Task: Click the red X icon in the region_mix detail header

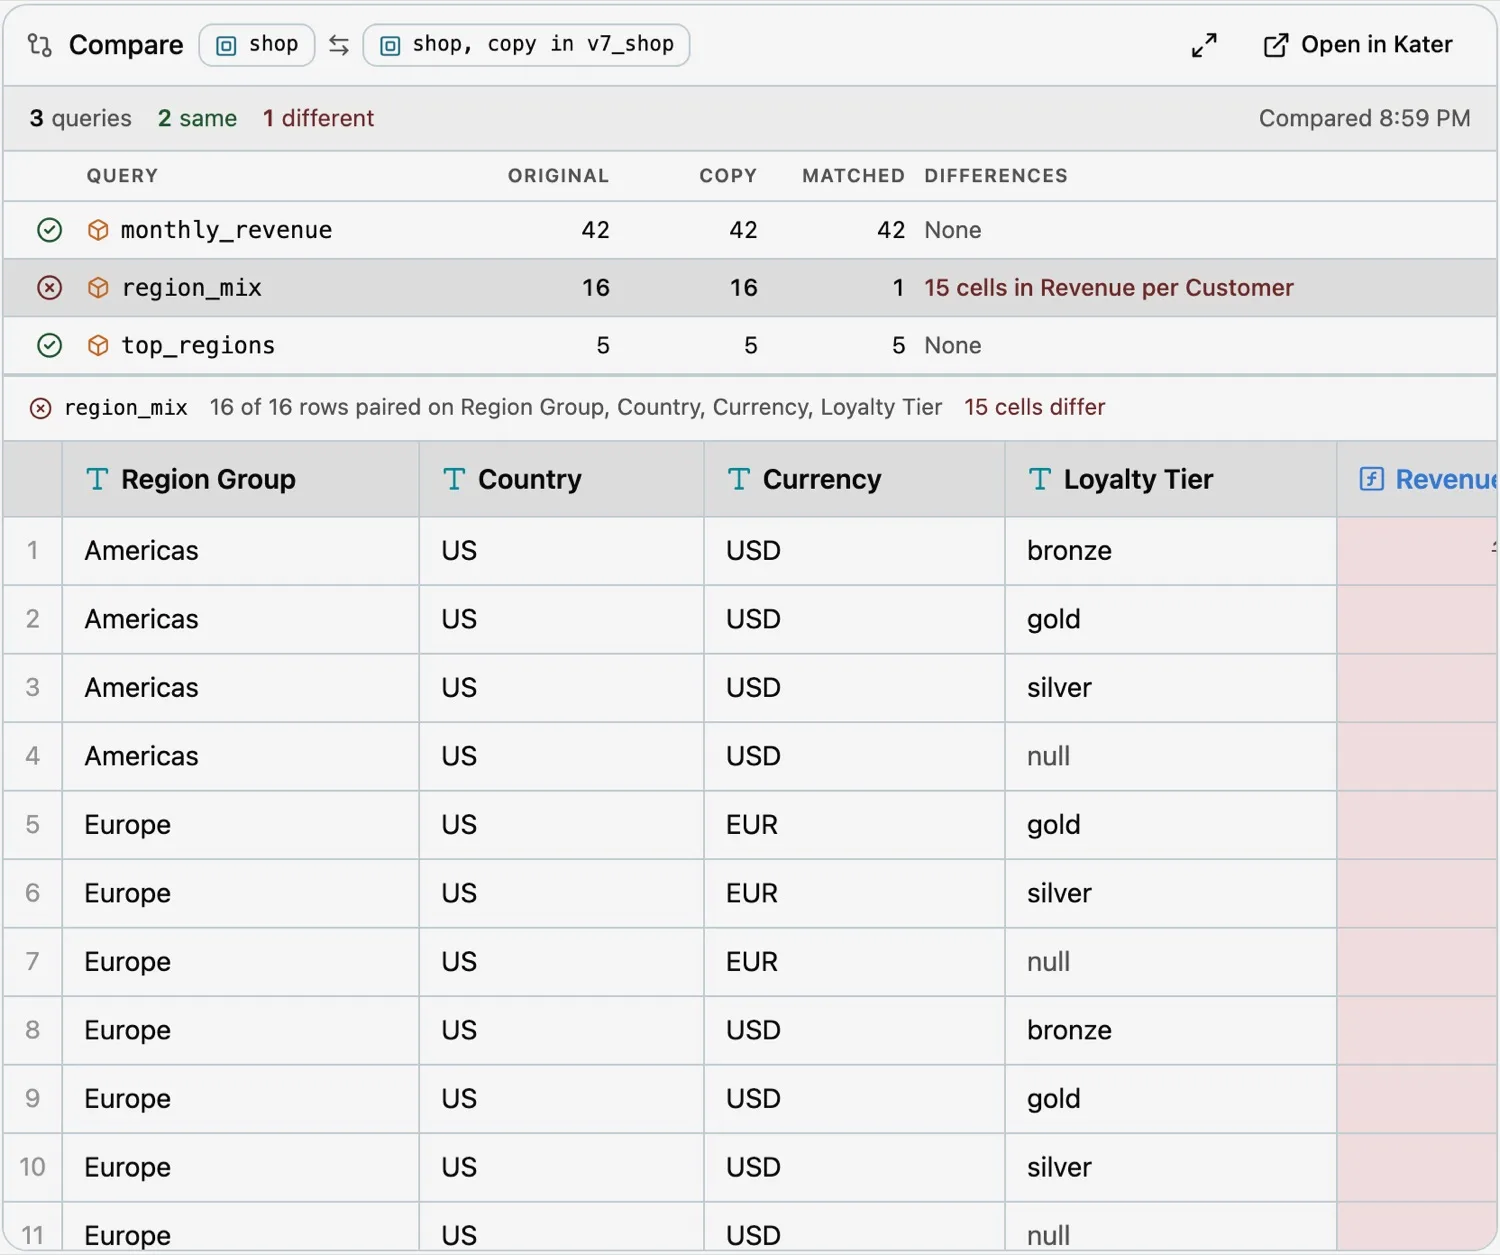Action: pos(40,408)
